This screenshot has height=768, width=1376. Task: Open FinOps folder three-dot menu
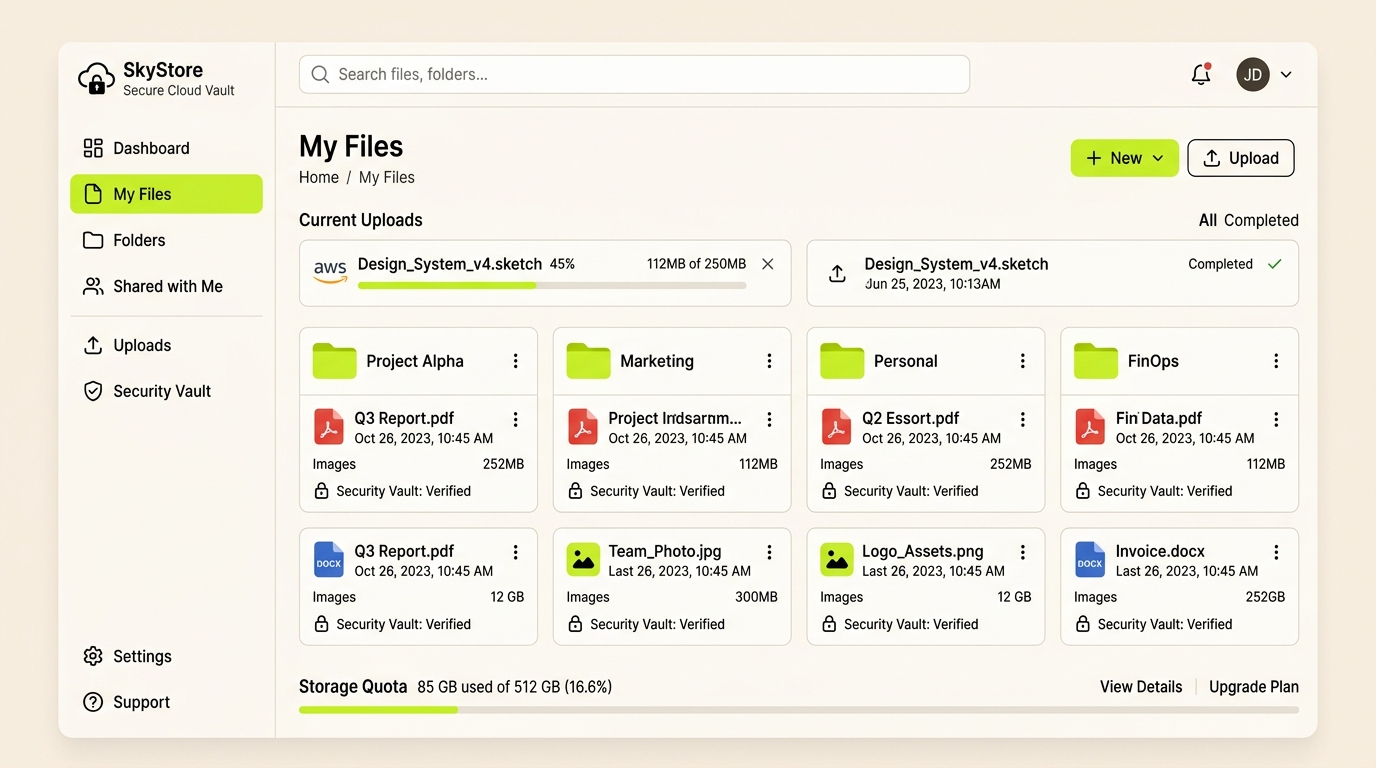coord(1277,361)
